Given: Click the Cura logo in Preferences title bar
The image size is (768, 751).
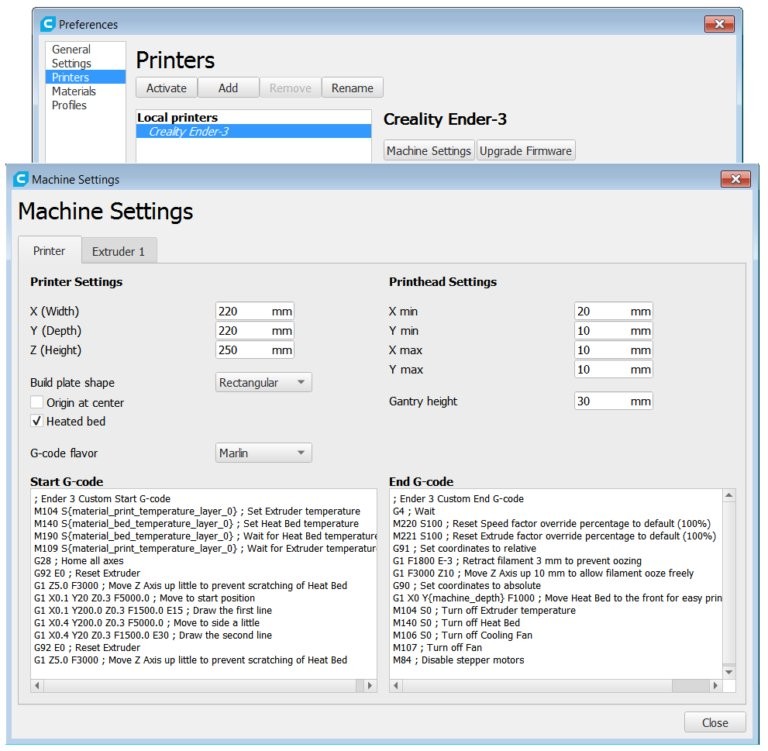Looking at the screenshot, I should 48,24.
